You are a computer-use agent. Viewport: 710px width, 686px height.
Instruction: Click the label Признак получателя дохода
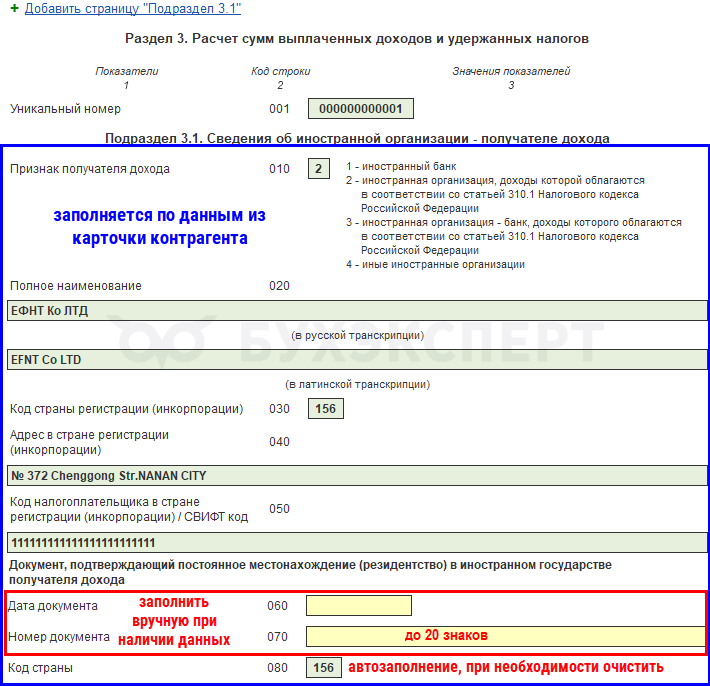[x=90, y=169]
